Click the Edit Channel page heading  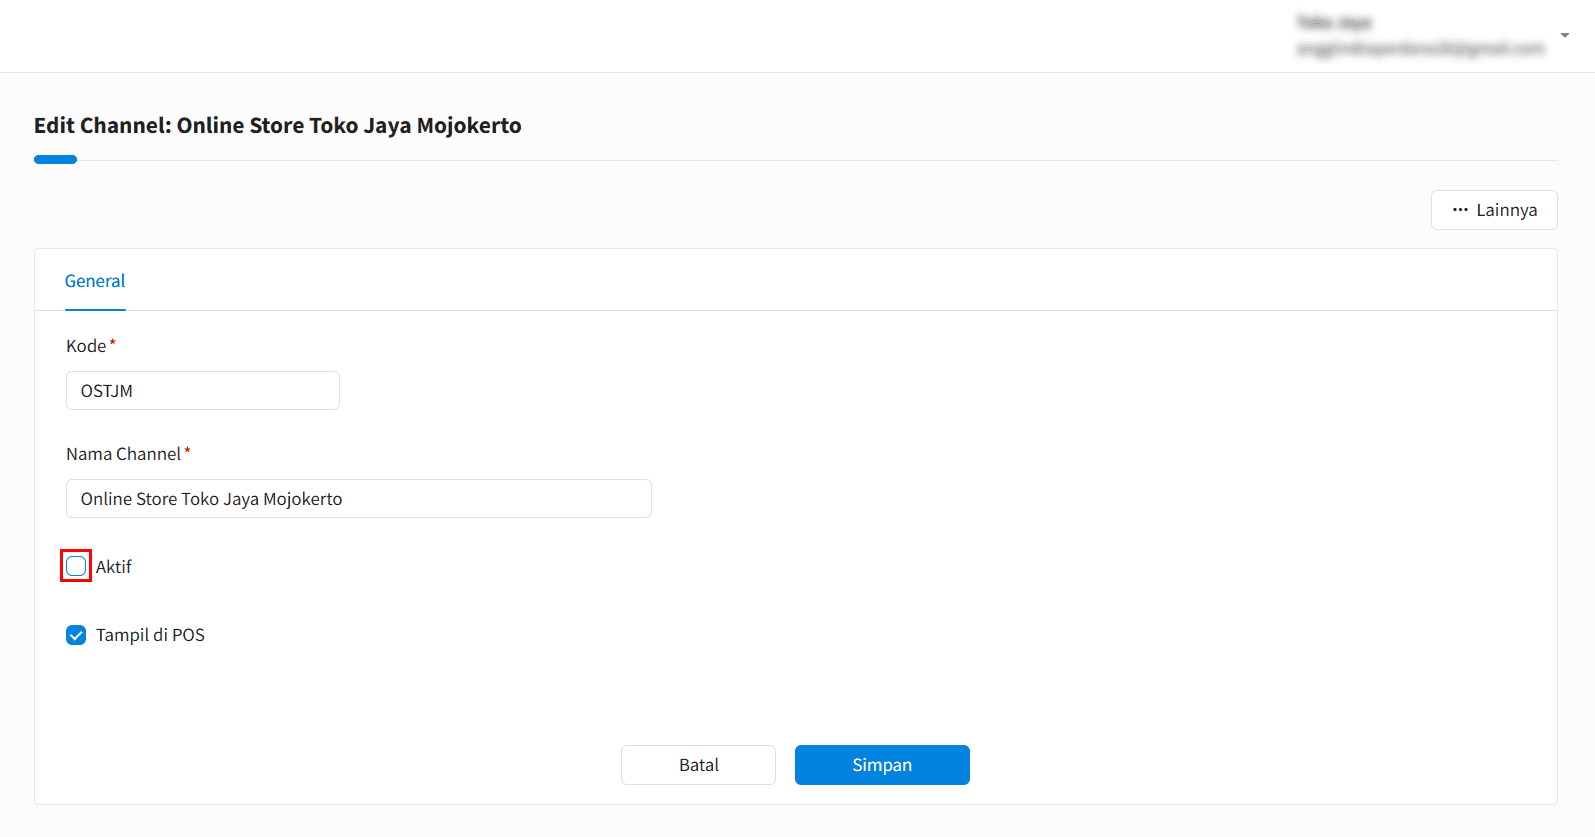click(x=278, y=126)
